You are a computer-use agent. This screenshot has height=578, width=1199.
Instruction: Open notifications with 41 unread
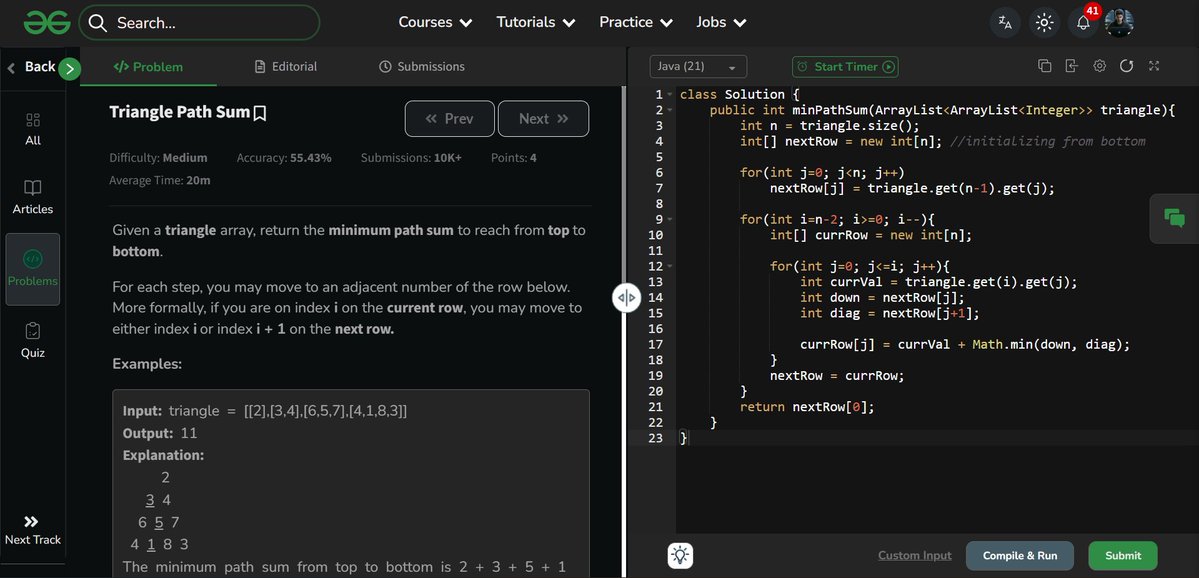pos(1083,21)
